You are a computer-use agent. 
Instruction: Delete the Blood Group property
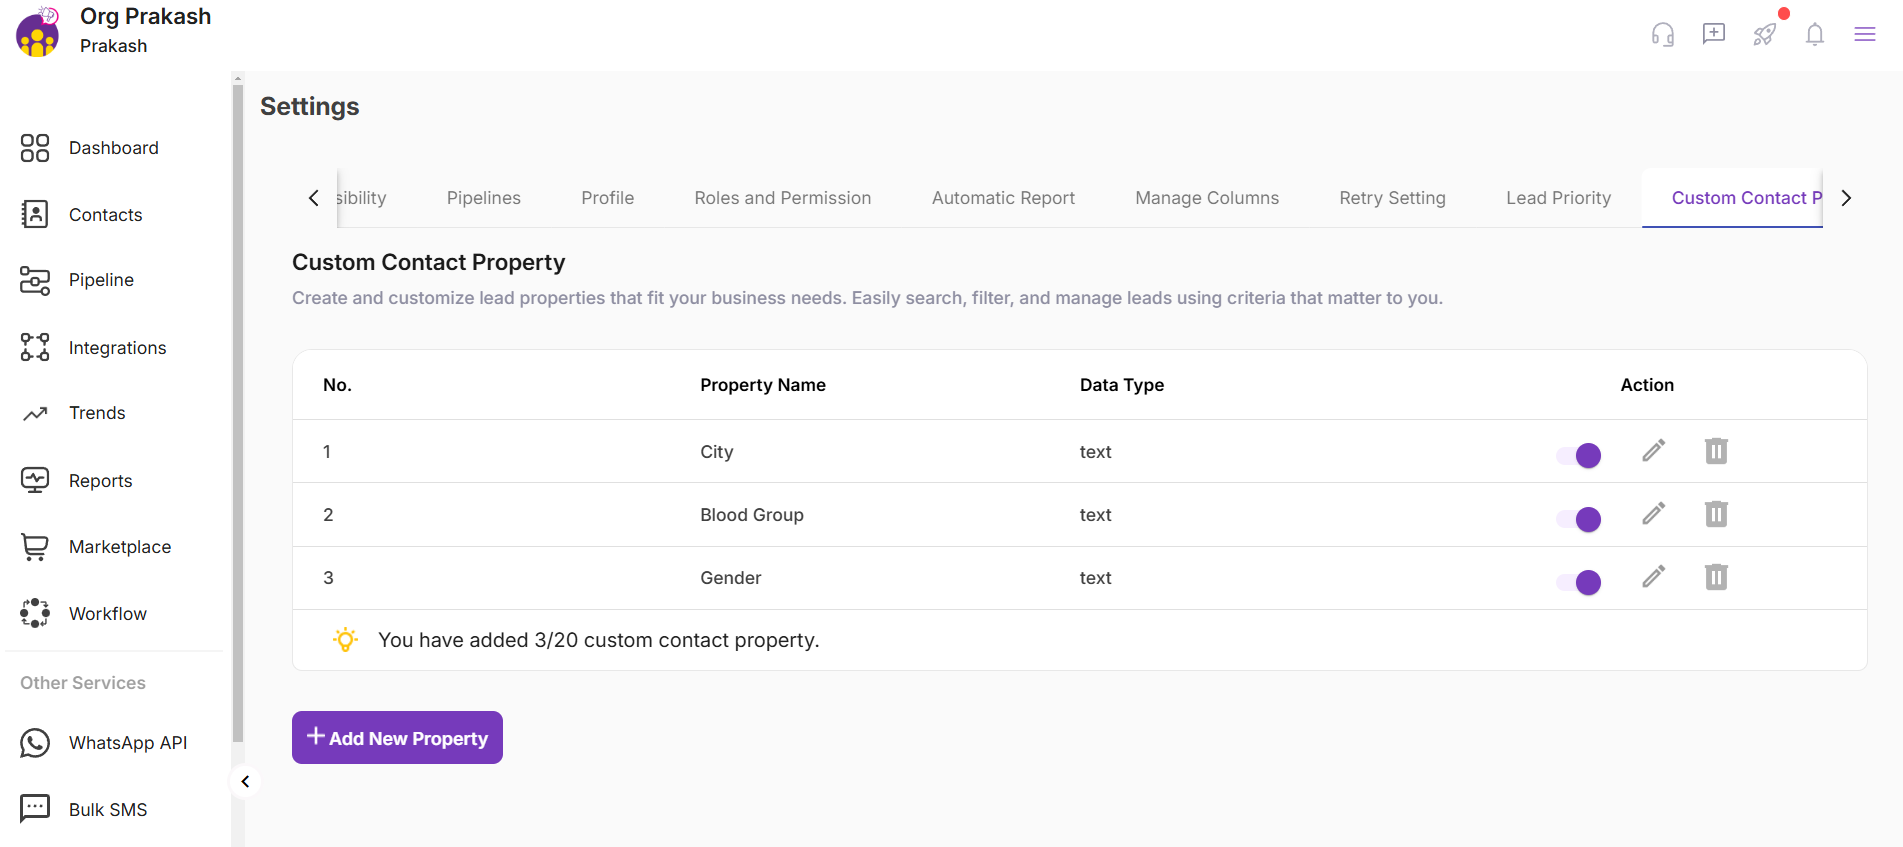[x=1716, y=515]
